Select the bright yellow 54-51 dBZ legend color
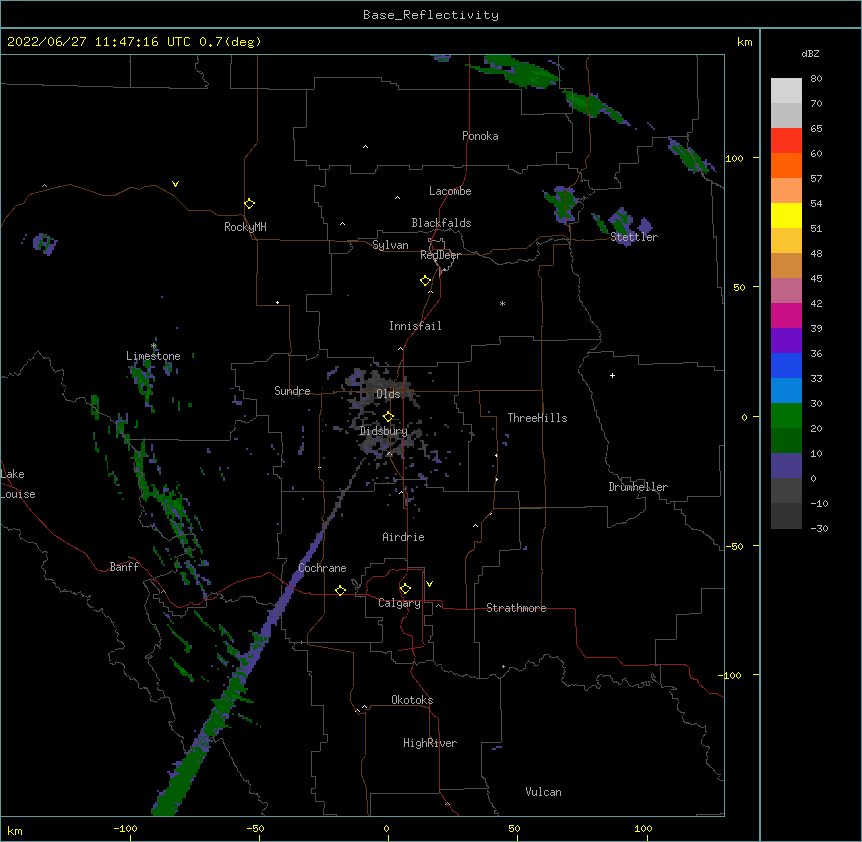 pos(786,215)
